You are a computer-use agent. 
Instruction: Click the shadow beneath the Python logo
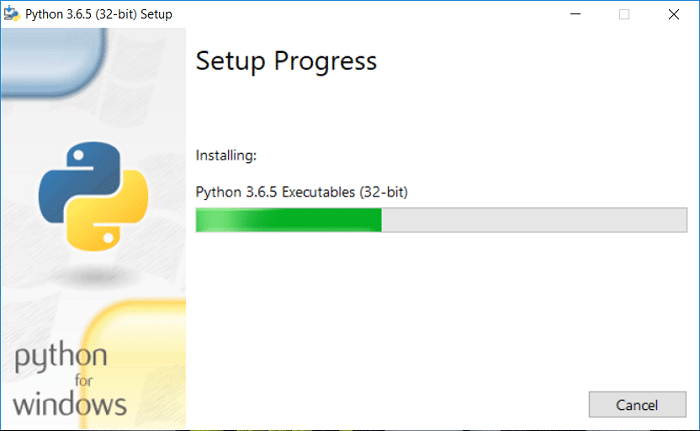coord(93,274)
